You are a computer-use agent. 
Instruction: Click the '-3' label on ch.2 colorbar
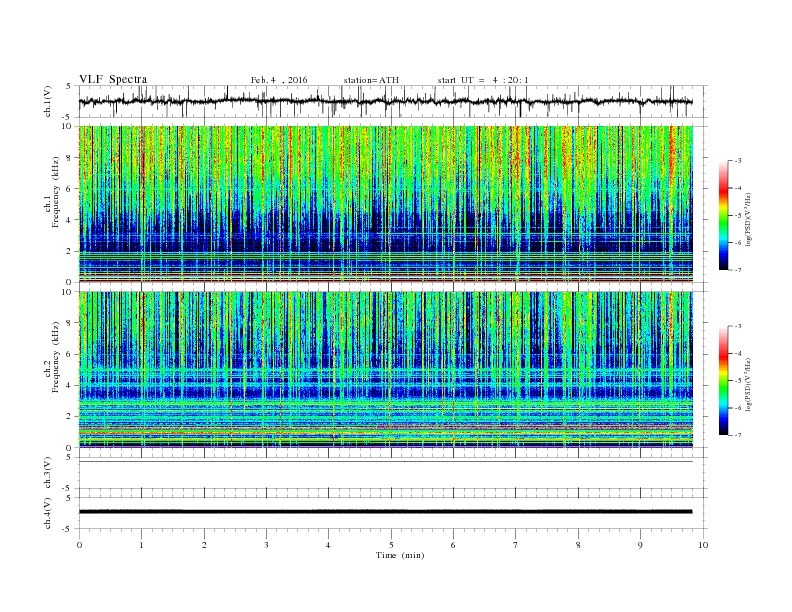[x=737, y=326]
